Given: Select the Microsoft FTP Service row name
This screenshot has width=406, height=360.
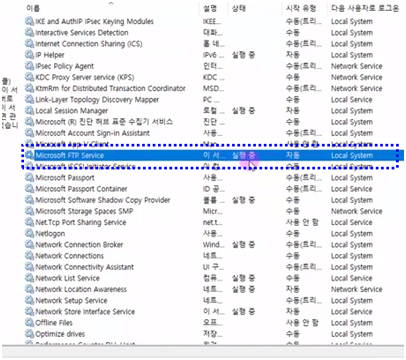Looking at the screenshot, I should click(x=70, y=155).
